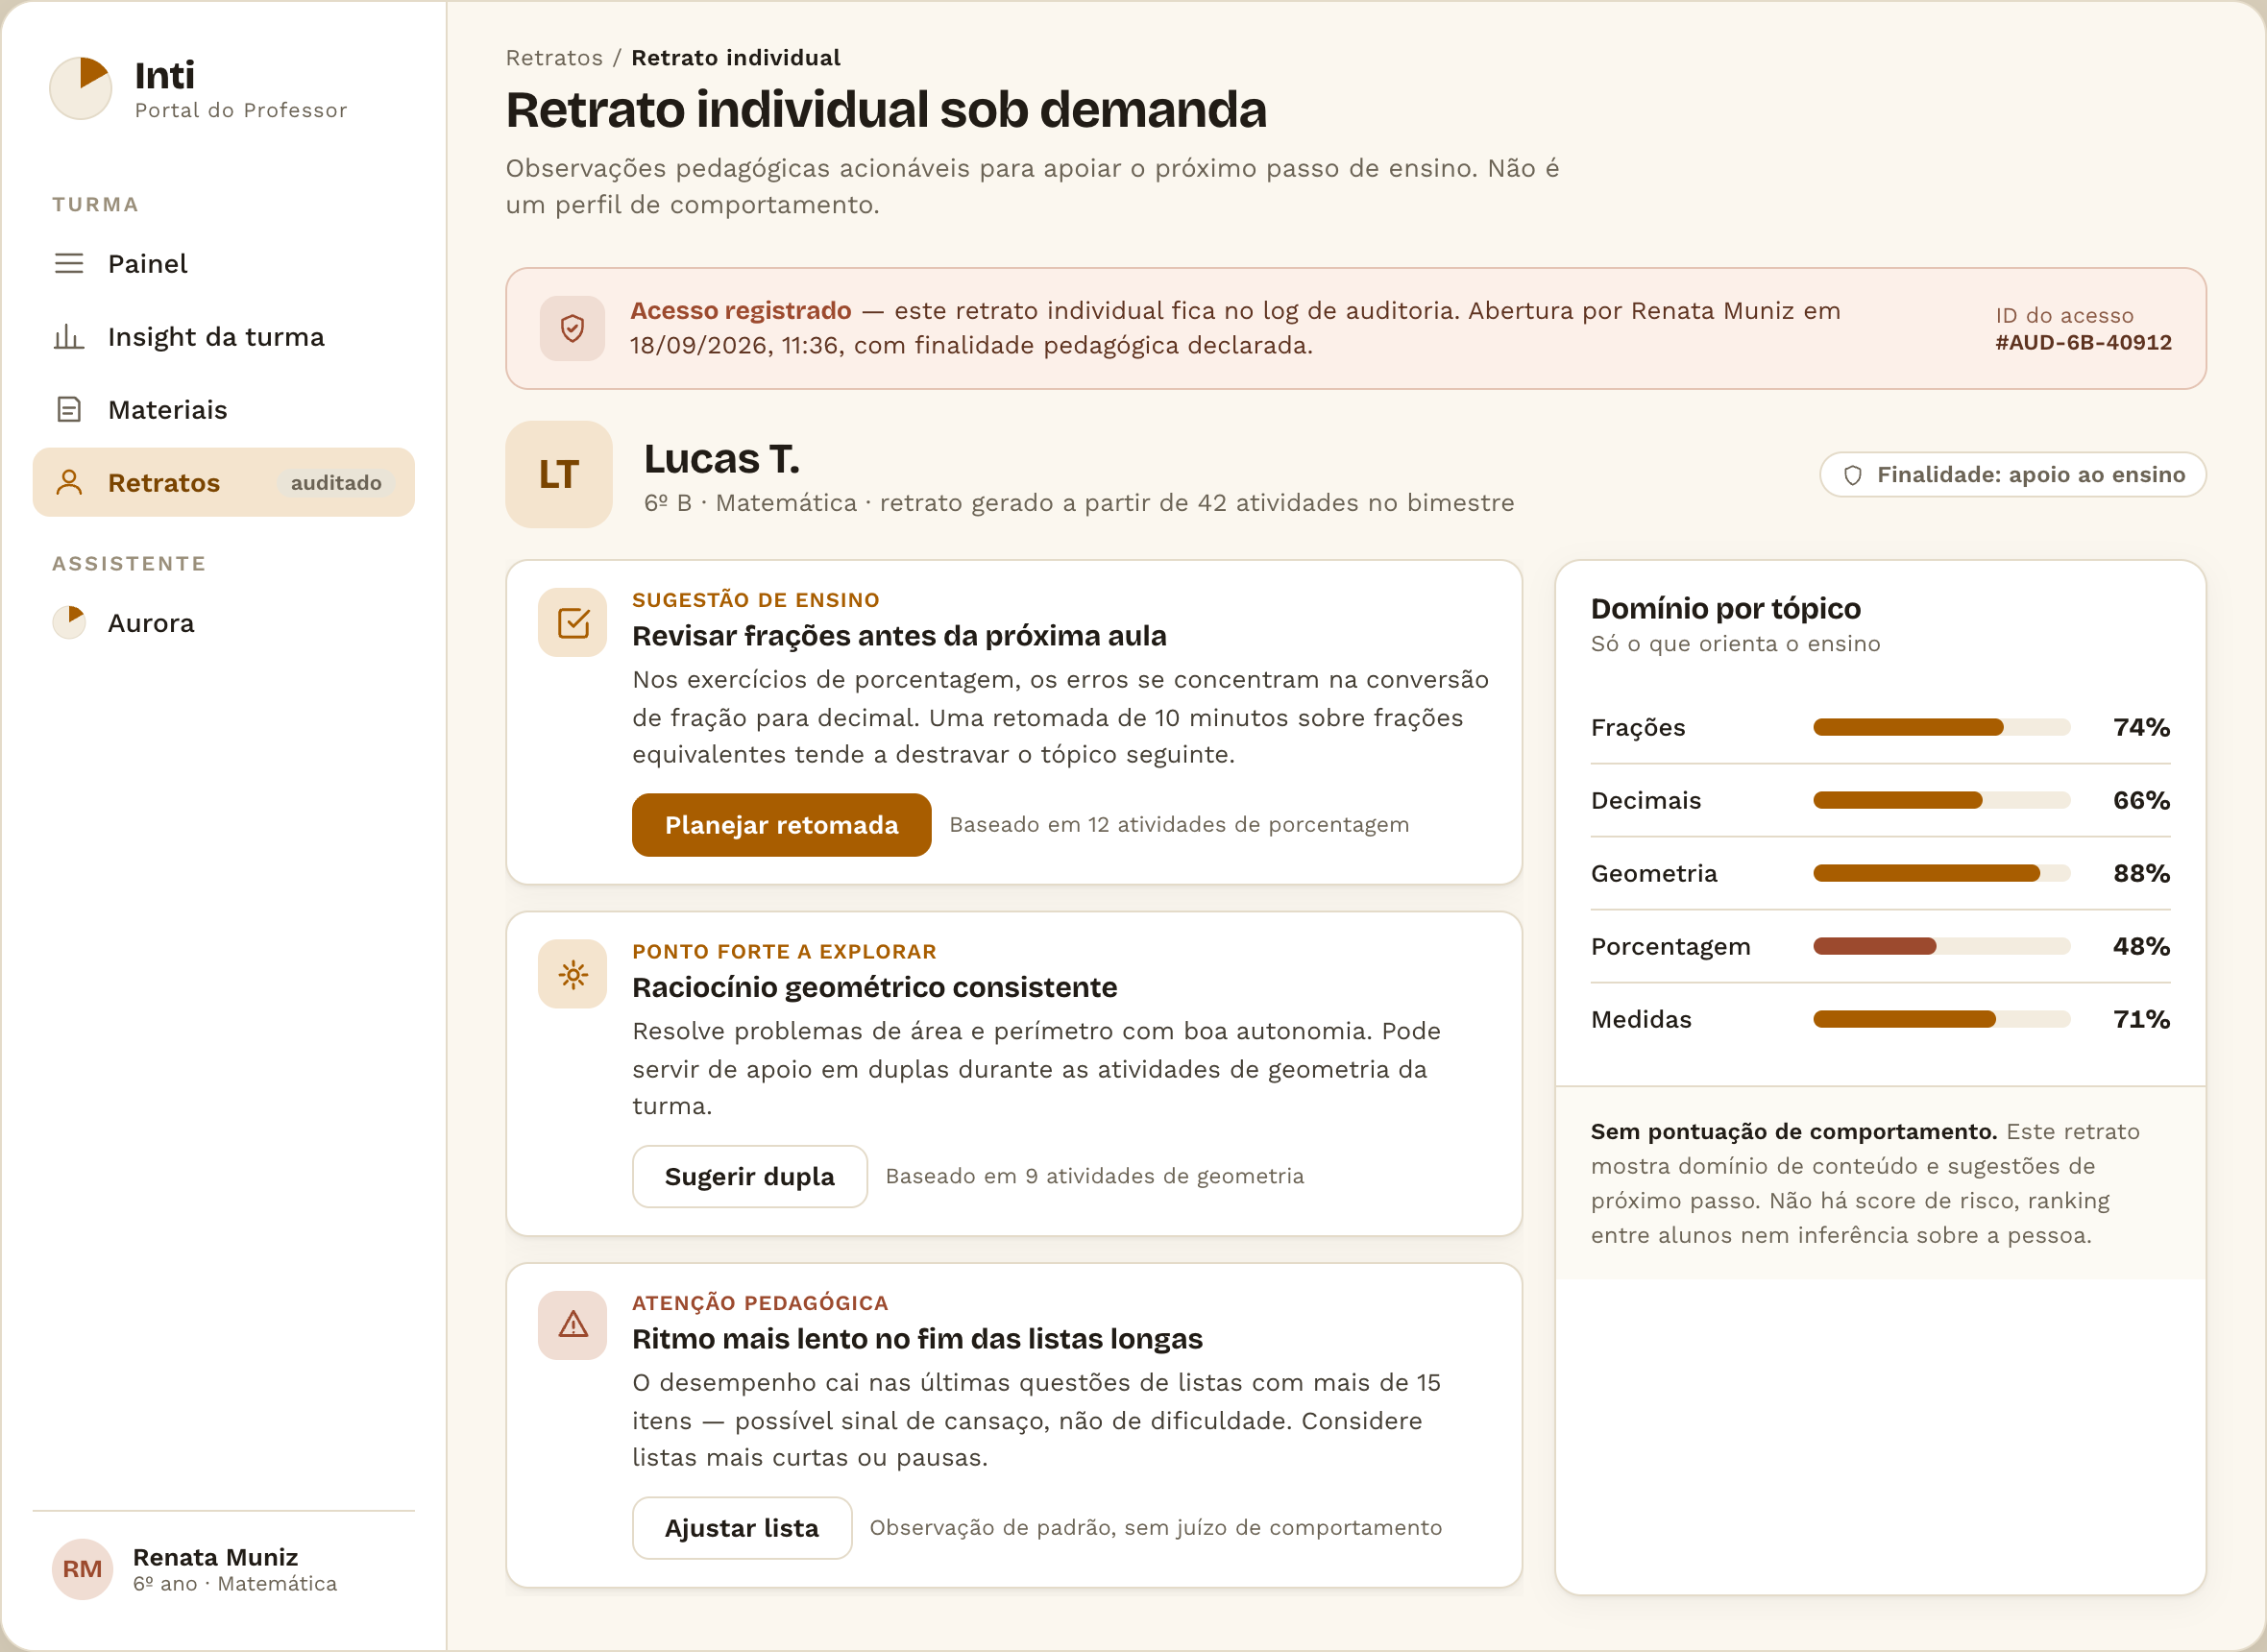Click the Retratos person icon
This screenshot has width=2267, height=1652.
click(x=69, y=483)
